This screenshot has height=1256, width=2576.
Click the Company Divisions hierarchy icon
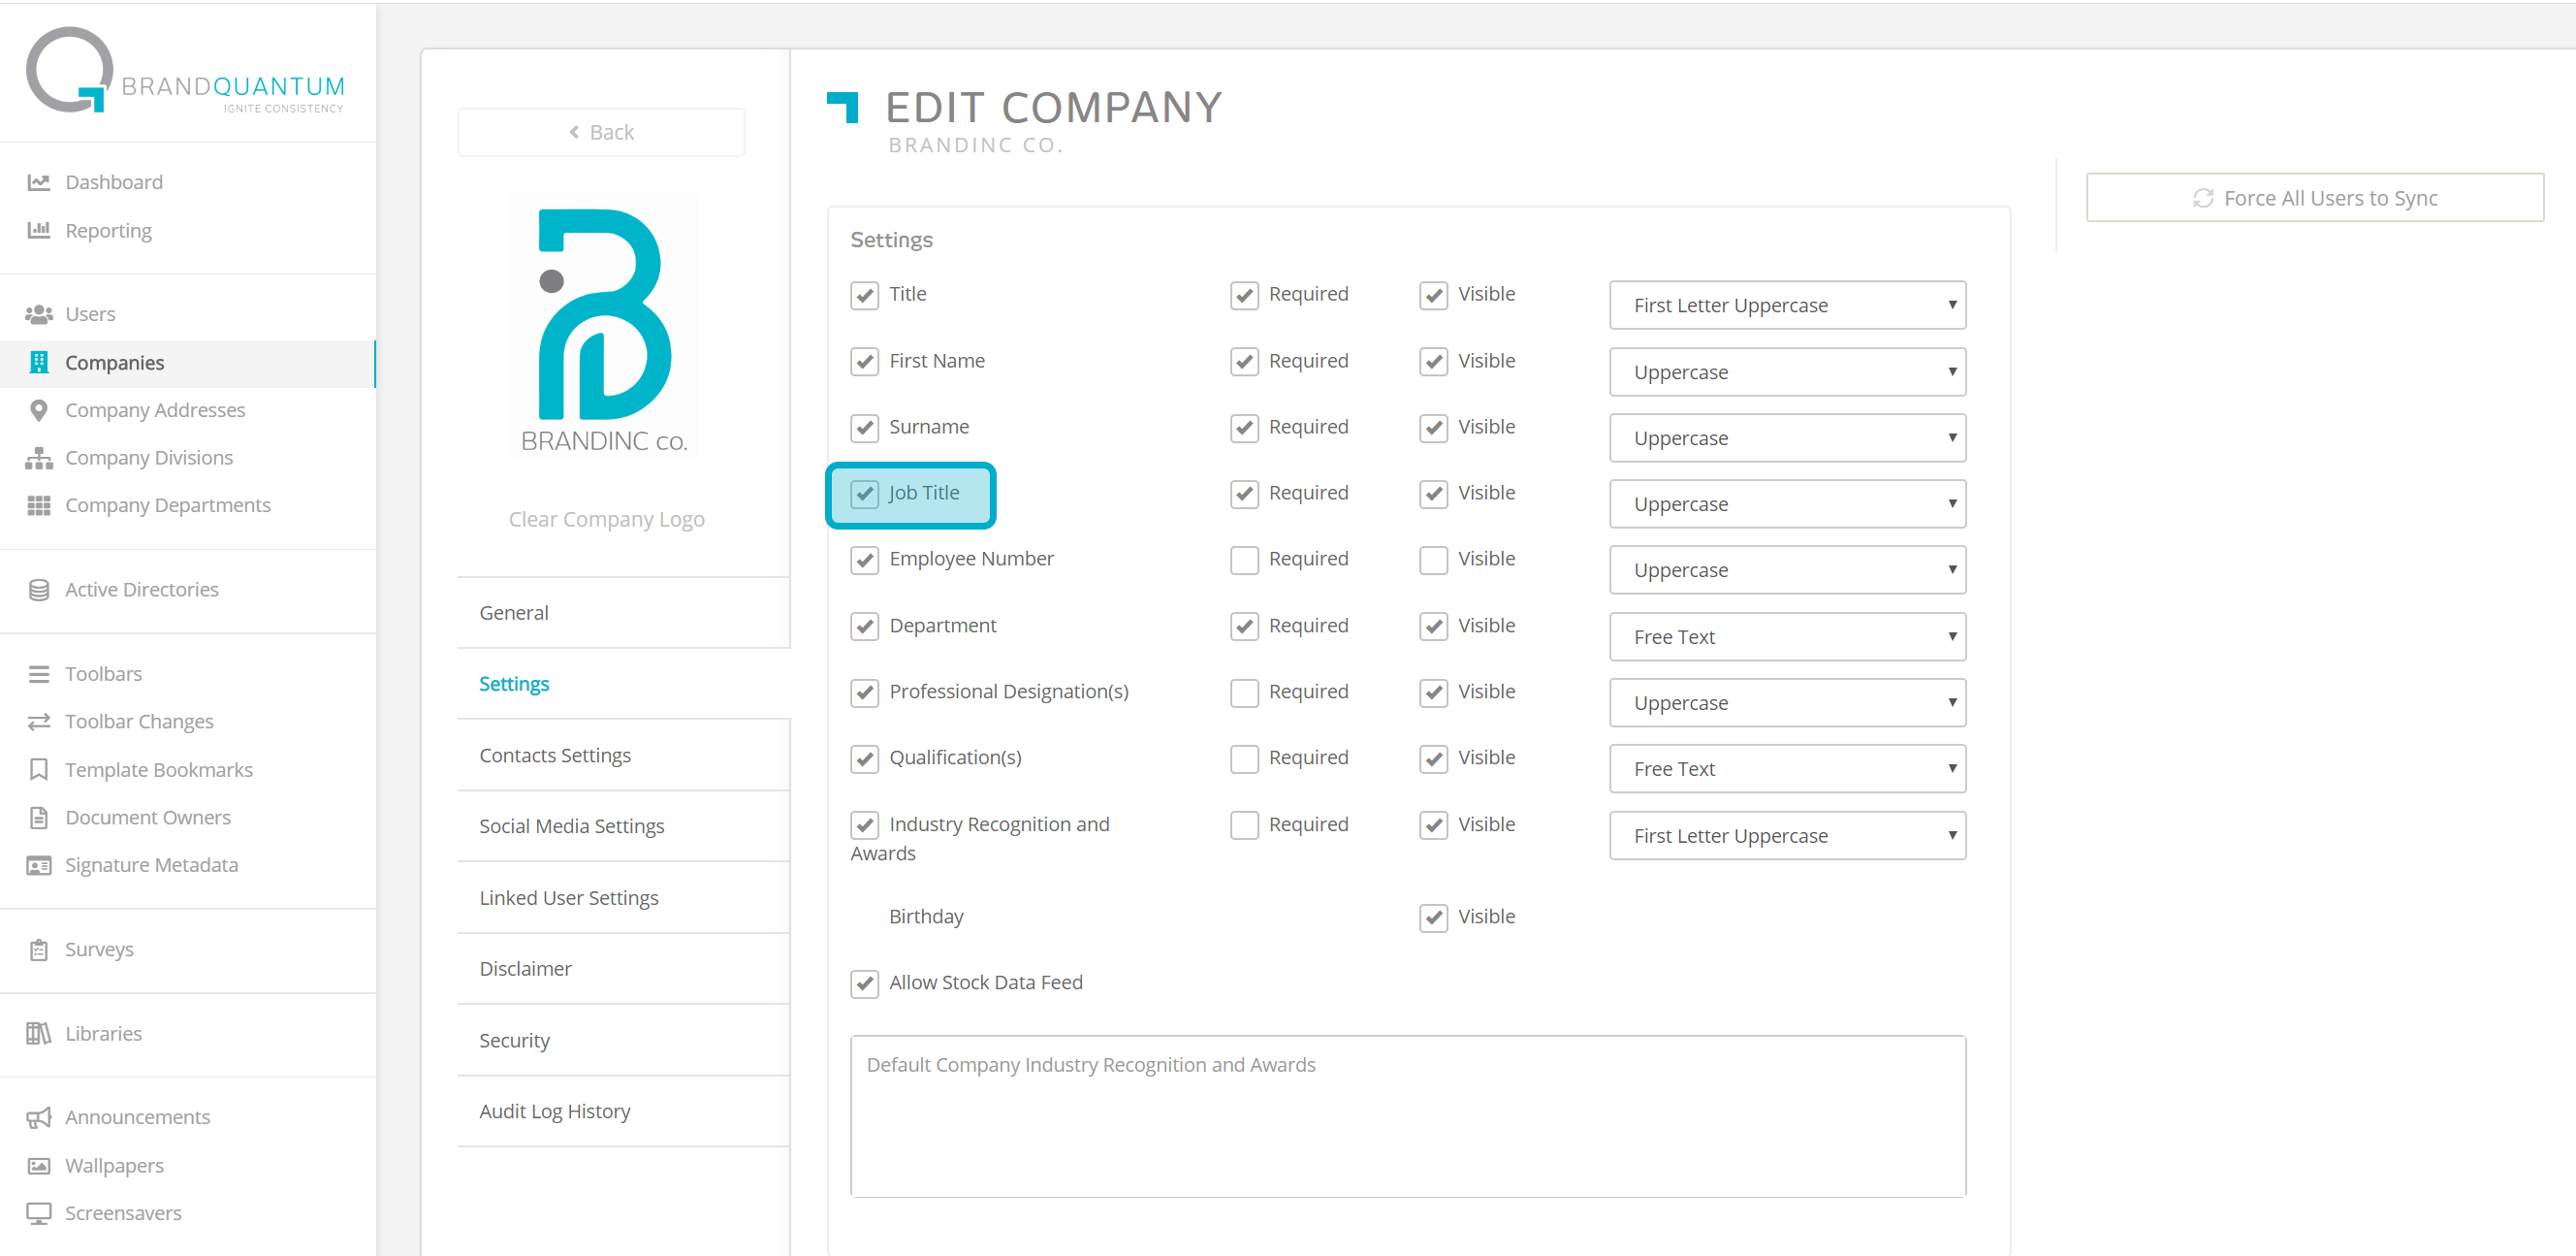(x=38, y=458)
